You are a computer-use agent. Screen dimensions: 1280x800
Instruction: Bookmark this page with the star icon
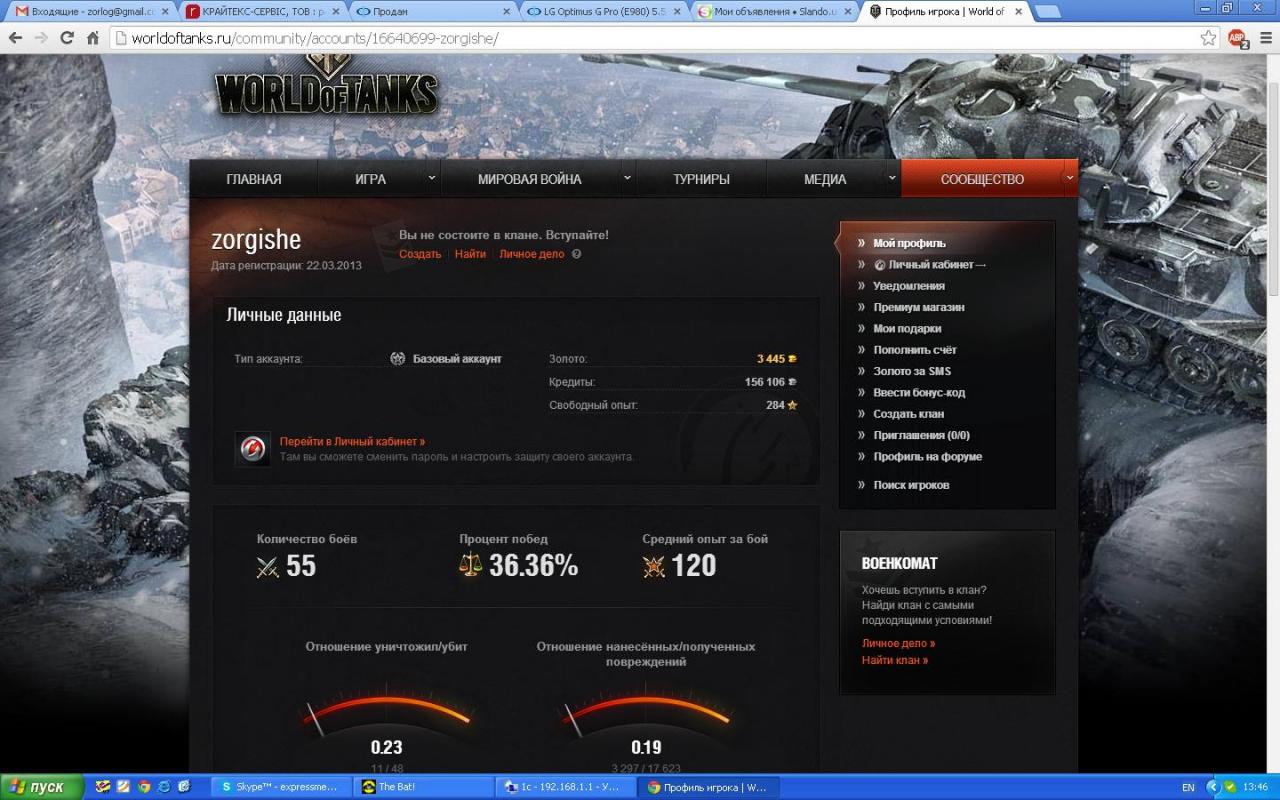coord(1208,38)
